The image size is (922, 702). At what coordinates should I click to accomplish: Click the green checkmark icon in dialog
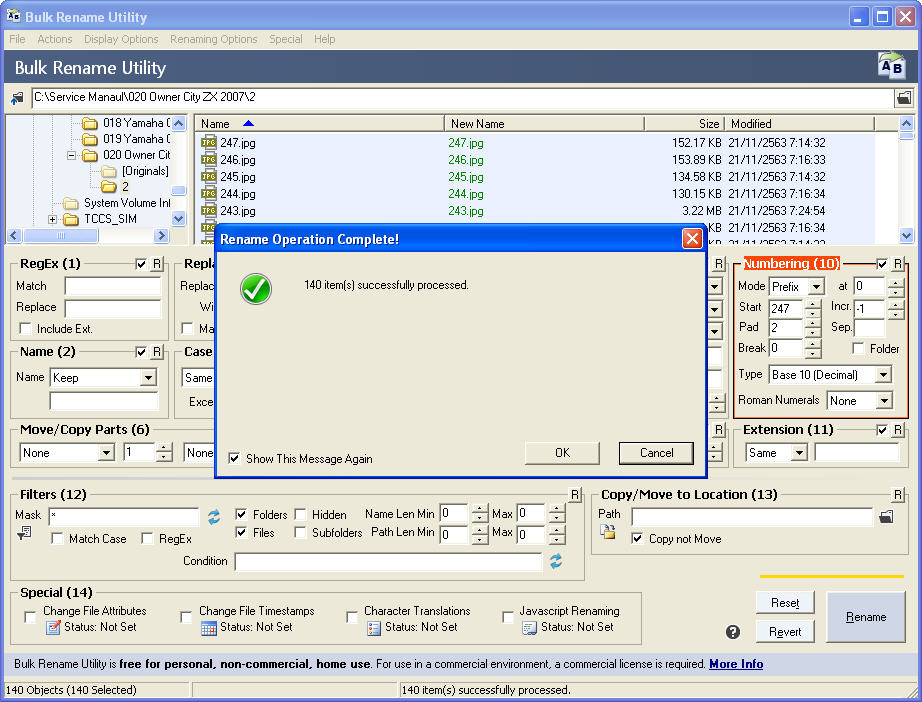click(256, 289)
